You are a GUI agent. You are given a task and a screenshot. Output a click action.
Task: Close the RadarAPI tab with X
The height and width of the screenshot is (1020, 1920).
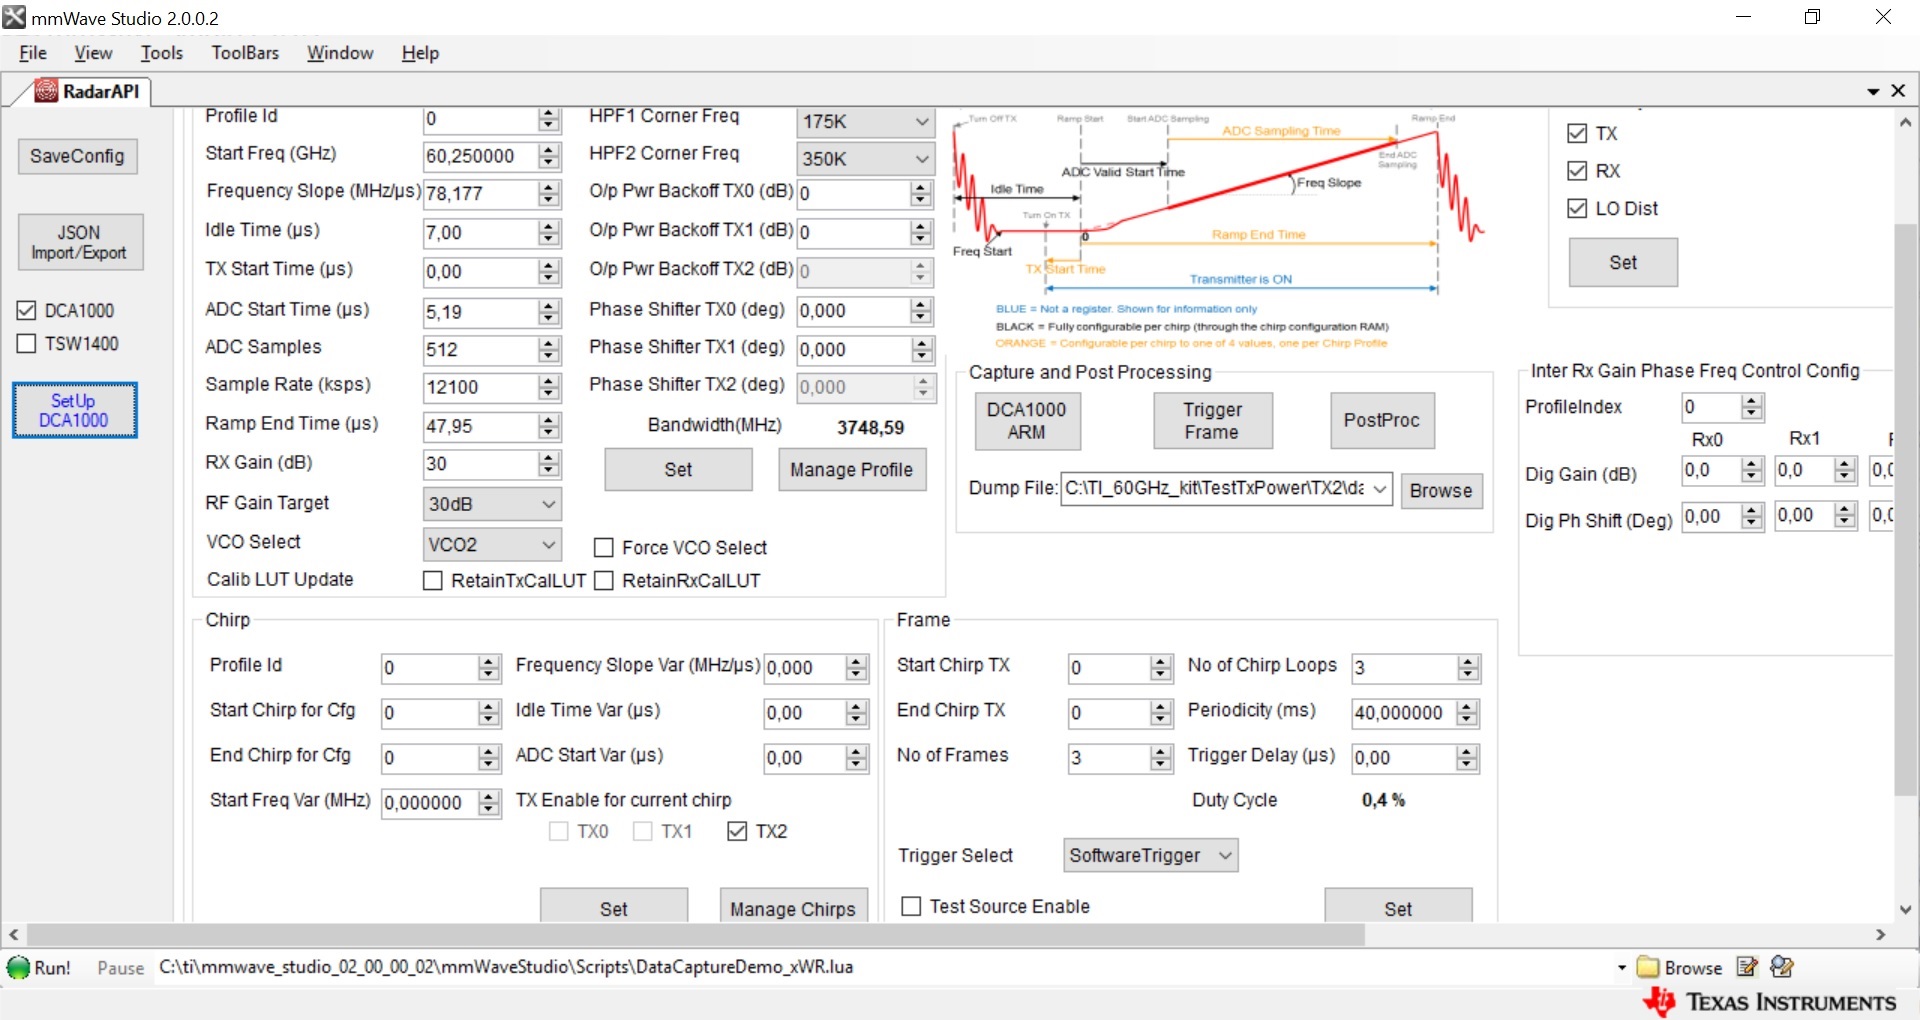pyautogui.click(x=1898, y=91)
